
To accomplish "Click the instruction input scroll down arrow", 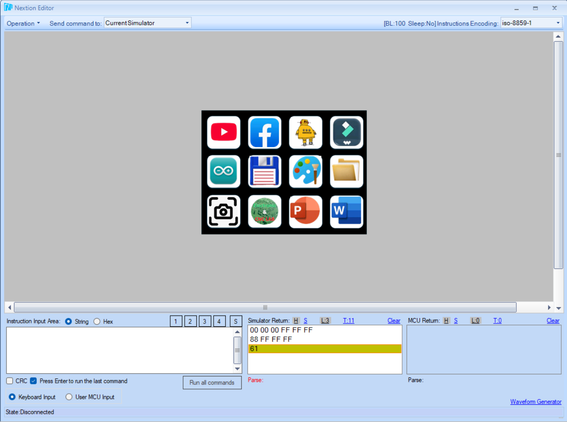I will [x=237, y=369].
